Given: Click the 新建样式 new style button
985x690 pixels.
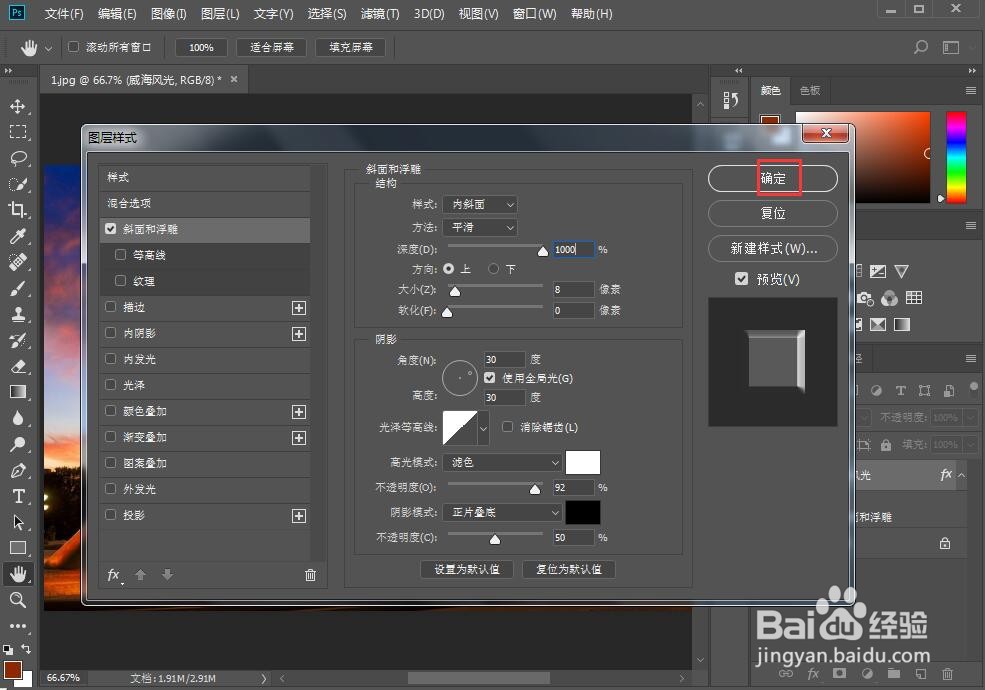Looking at the screenshot, I should click(772, 248).
